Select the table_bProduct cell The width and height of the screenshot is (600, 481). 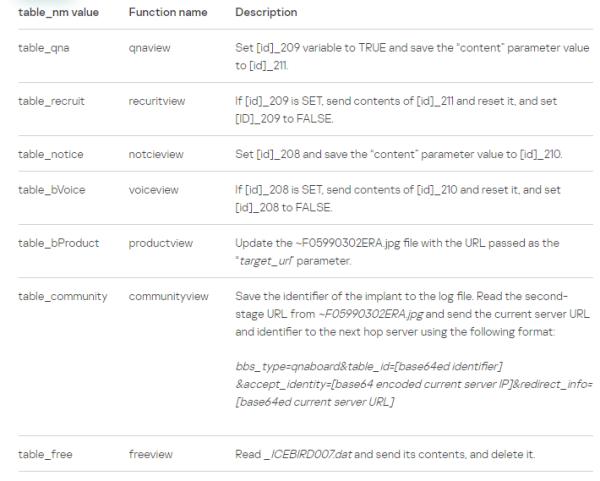59,243
